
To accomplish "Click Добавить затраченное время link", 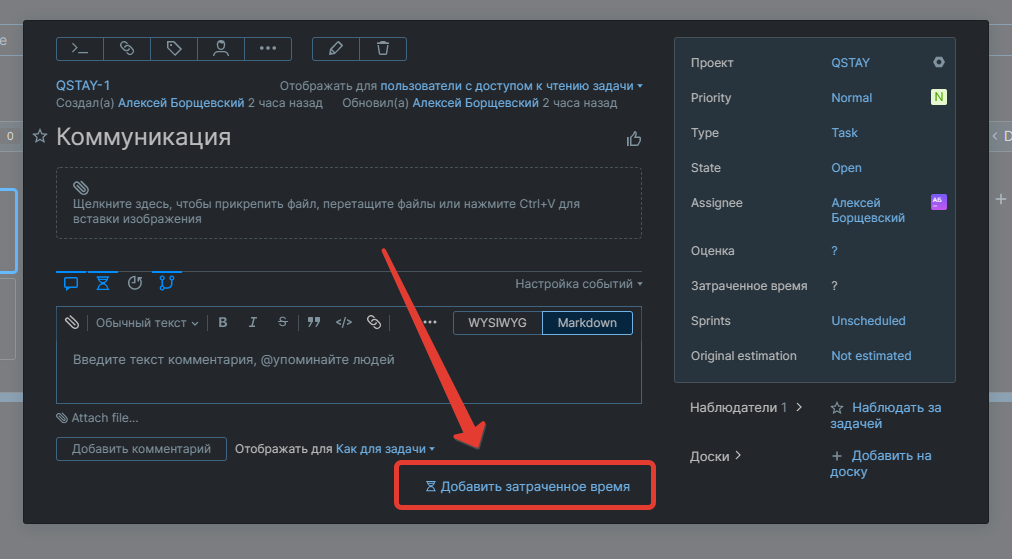I will point(528,486).
